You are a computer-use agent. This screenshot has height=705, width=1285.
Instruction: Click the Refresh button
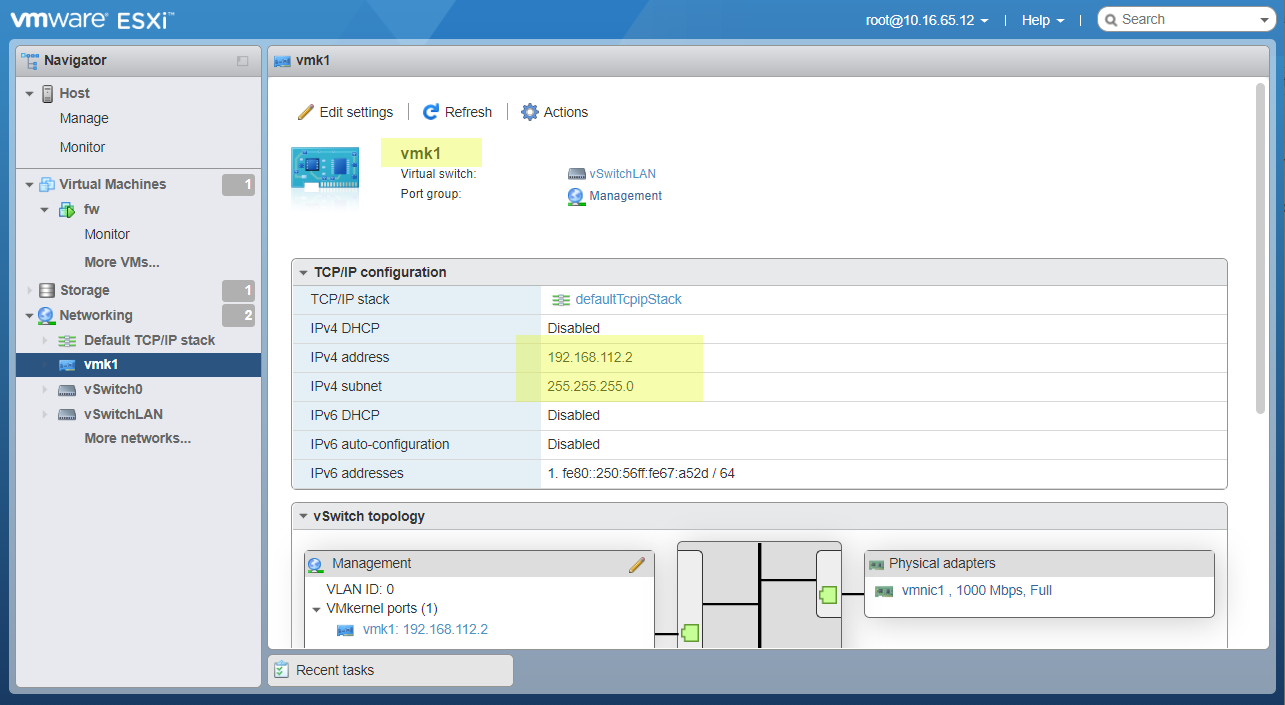458,112
